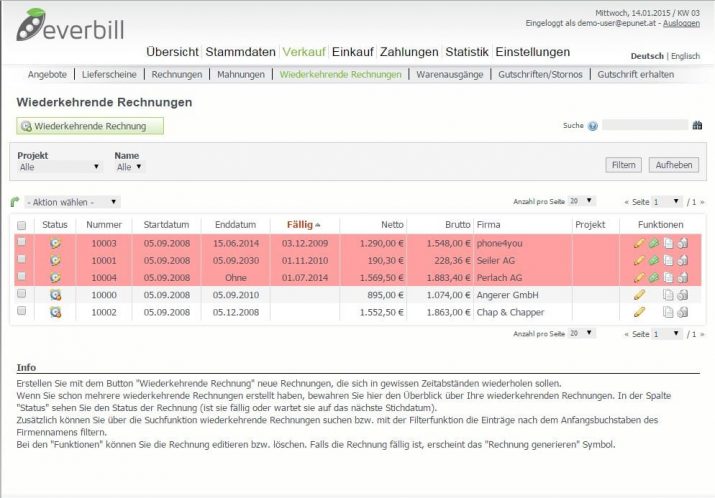Click edit pencil icon for Chap & Chapper
Image resolution: width=715 pixels, height=498 pixels.
[639, 312]
